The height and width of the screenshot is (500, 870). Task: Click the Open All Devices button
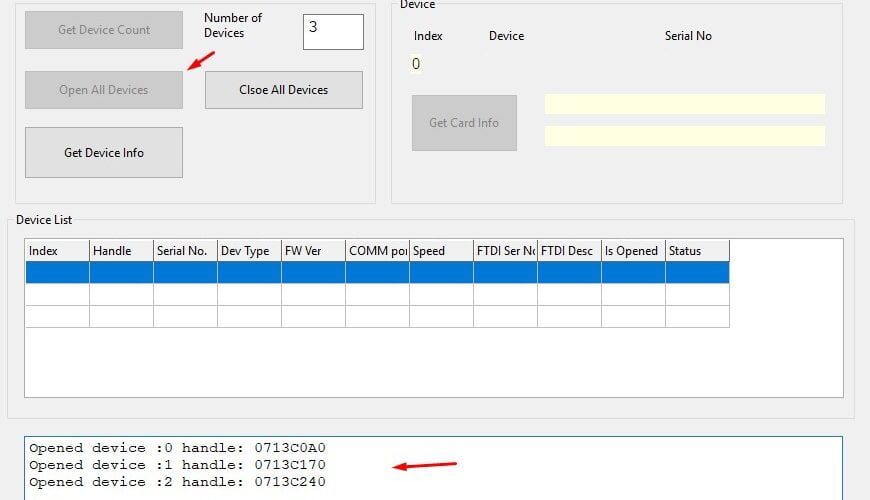104,90
